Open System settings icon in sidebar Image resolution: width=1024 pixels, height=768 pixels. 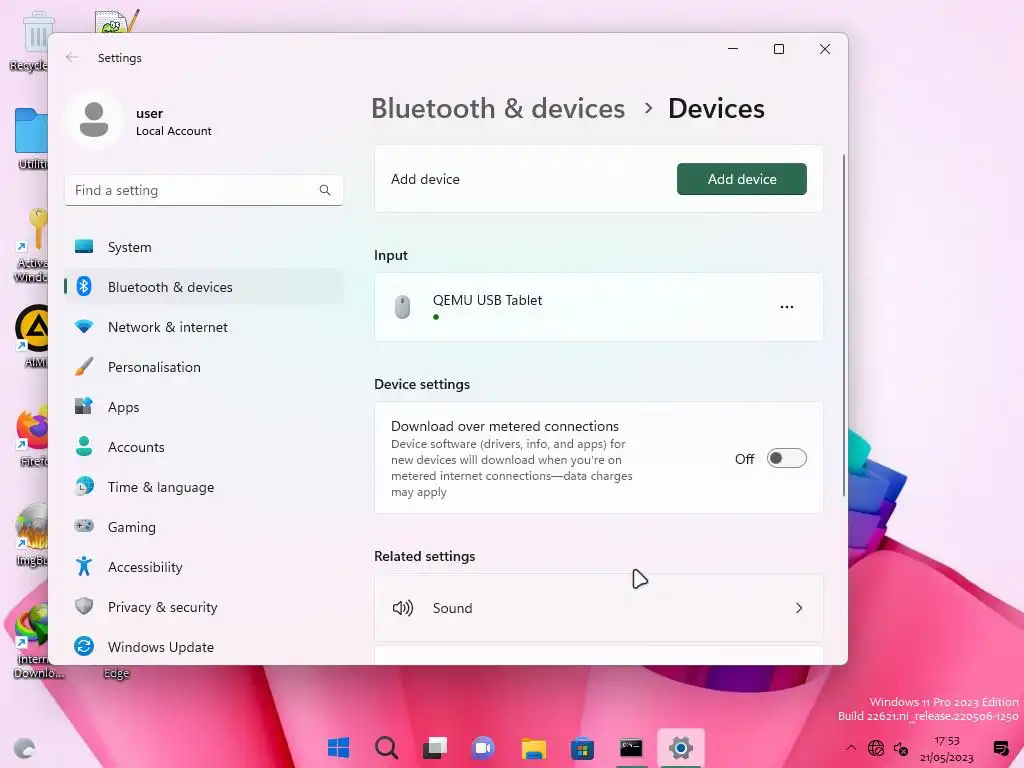(84, 247)
